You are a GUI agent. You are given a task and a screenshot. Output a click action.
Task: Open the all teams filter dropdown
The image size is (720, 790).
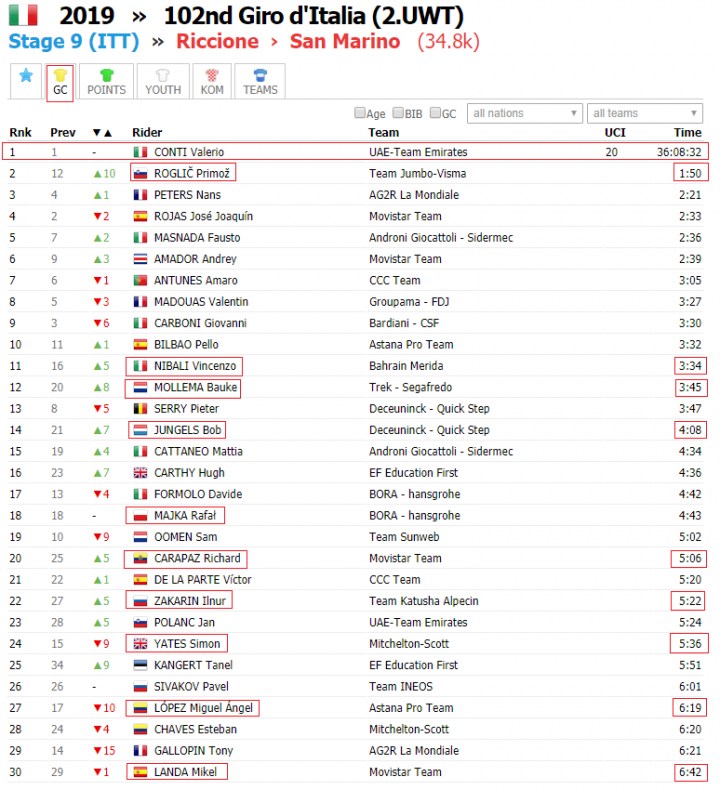pyautogui.click(x=644, y=113)
